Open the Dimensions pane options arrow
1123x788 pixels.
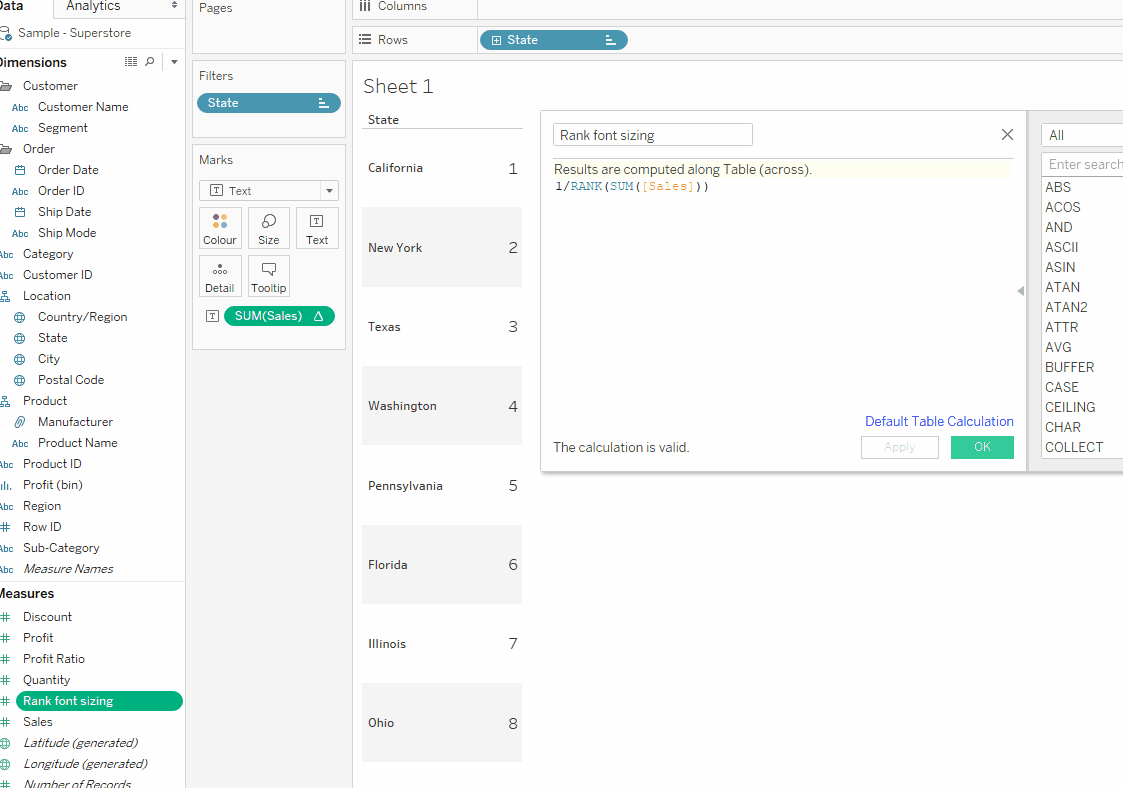[173, 62]
